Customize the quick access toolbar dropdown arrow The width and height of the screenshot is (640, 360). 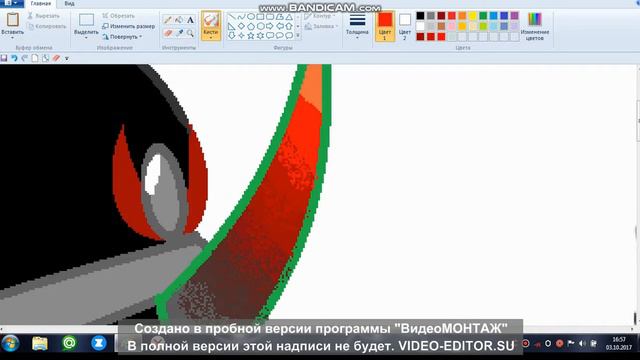[x=67, y=58]
